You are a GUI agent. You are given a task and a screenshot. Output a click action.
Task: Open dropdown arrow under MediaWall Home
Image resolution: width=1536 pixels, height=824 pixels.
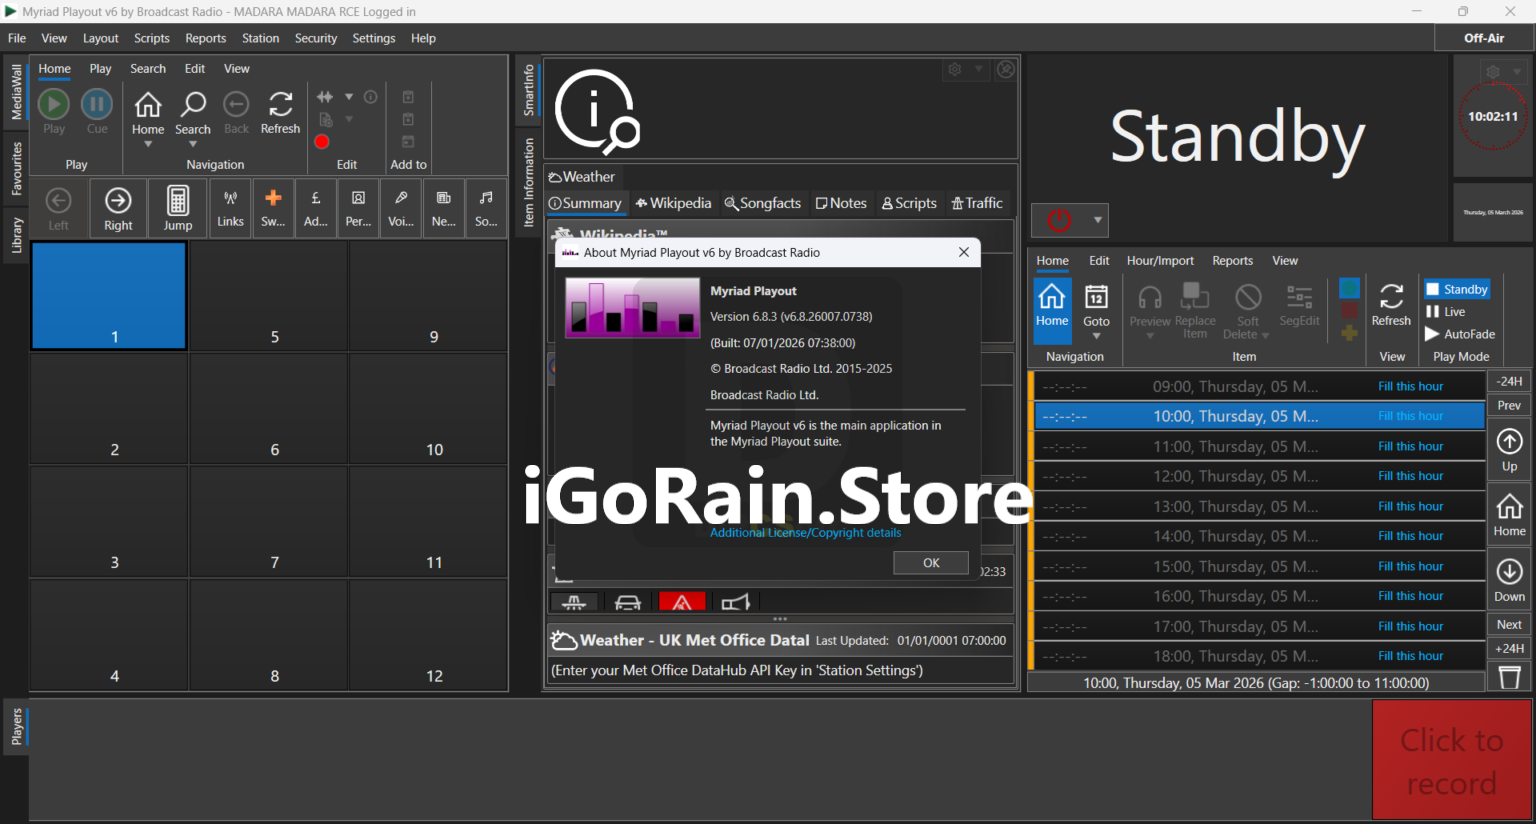coord(148,145)
